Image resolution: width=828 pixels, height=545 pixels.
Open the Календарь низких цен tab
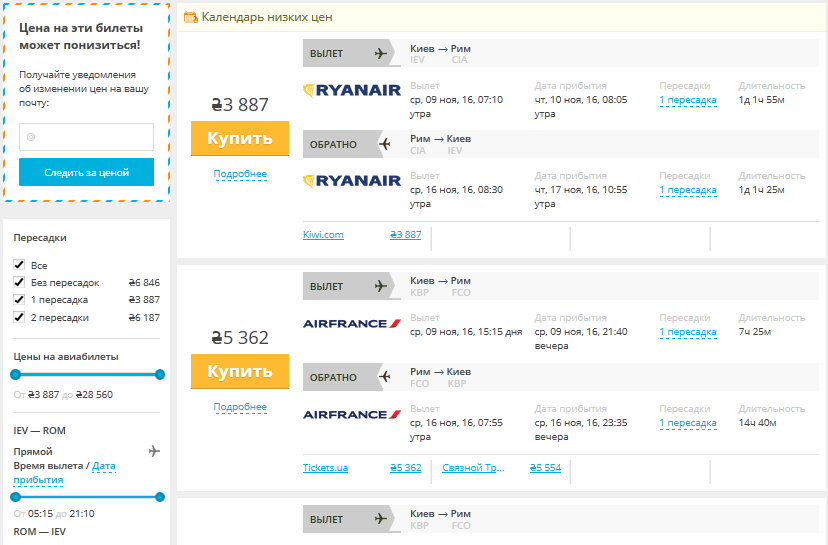click(x=267, y=17)
